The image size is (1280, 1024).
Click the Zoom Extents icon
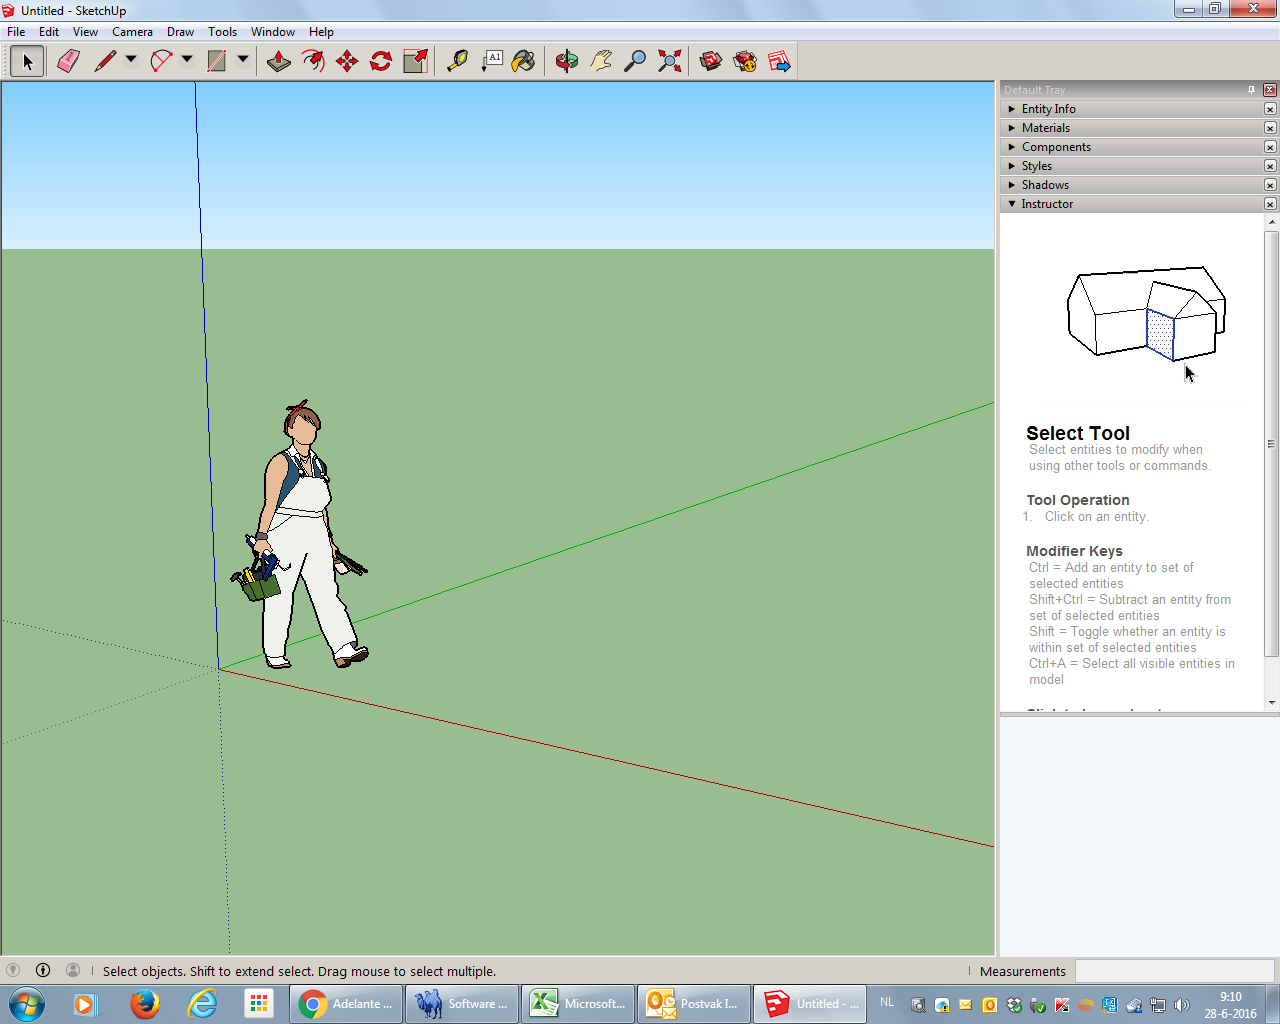[x=670, y=62]
